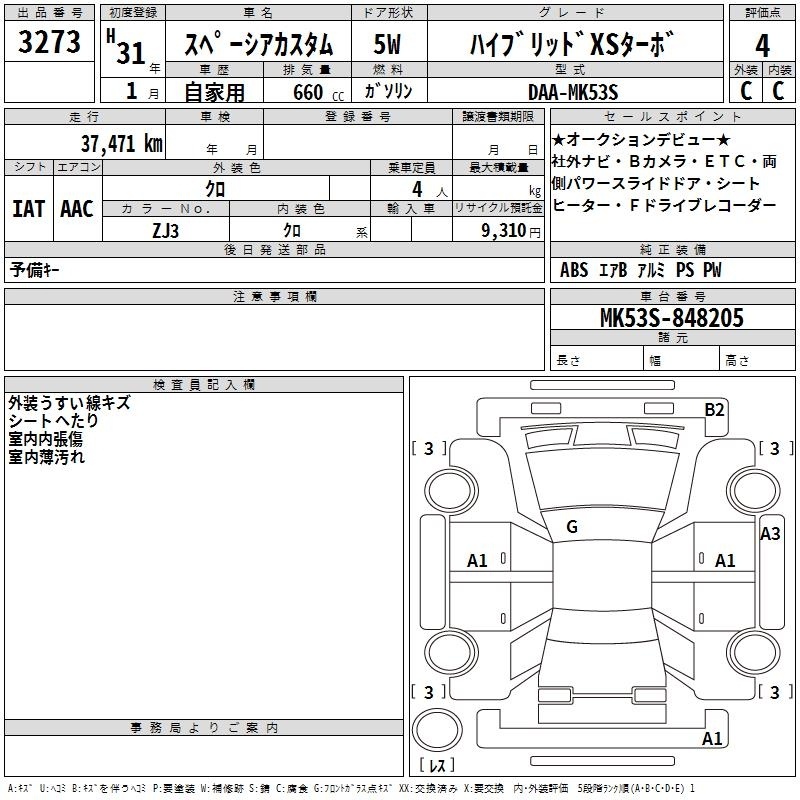Click the color code ZJ3
The image size is (800, 800).
click(166, 229)
